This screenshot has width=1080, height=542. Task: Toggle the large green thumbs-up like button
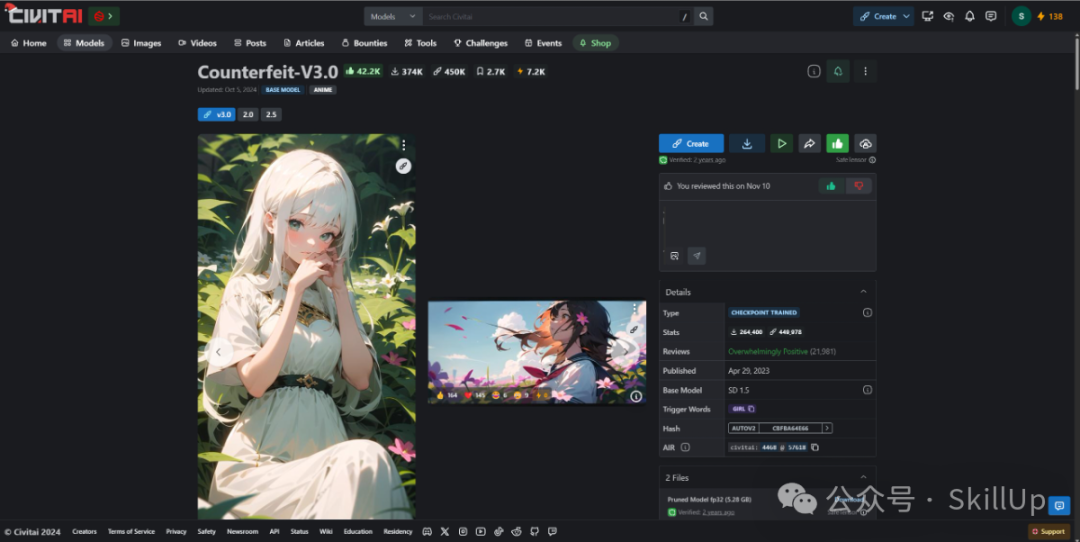[837, 143]
